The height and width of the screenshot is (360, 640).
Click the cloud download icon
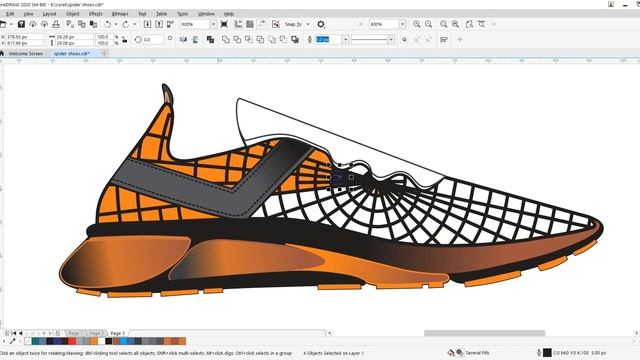click(33, 24)
